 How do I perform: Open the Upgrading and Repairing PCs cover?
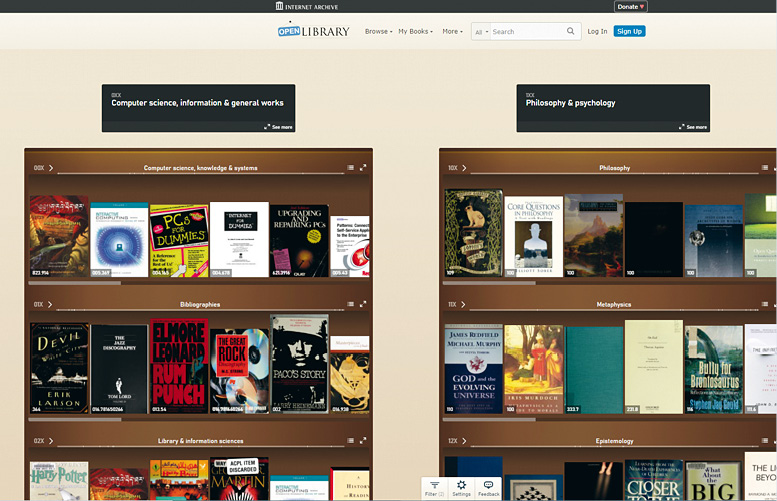click(299, 241)
